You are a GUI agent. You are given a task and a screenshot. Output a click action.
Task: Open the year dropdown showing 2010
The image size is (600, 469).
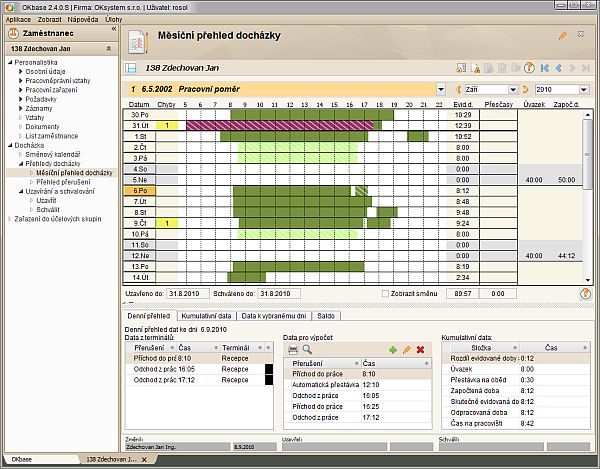[584, 90]
